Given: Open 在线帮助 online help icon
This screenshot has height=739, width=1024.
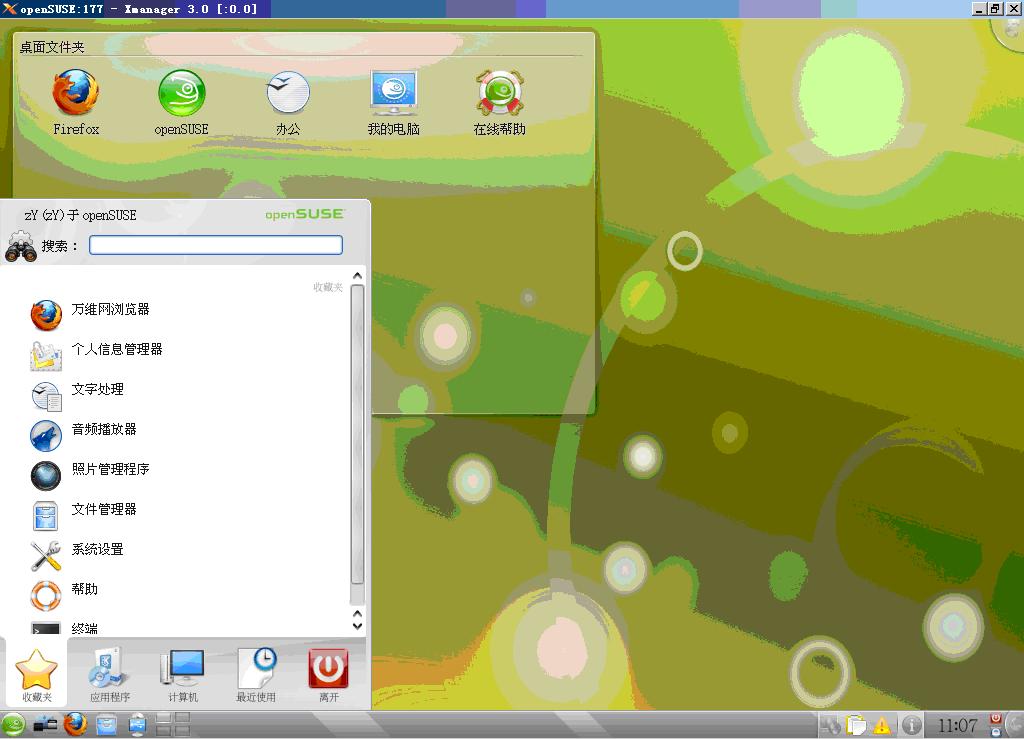Looking at the screenshot, I should 500,102.
